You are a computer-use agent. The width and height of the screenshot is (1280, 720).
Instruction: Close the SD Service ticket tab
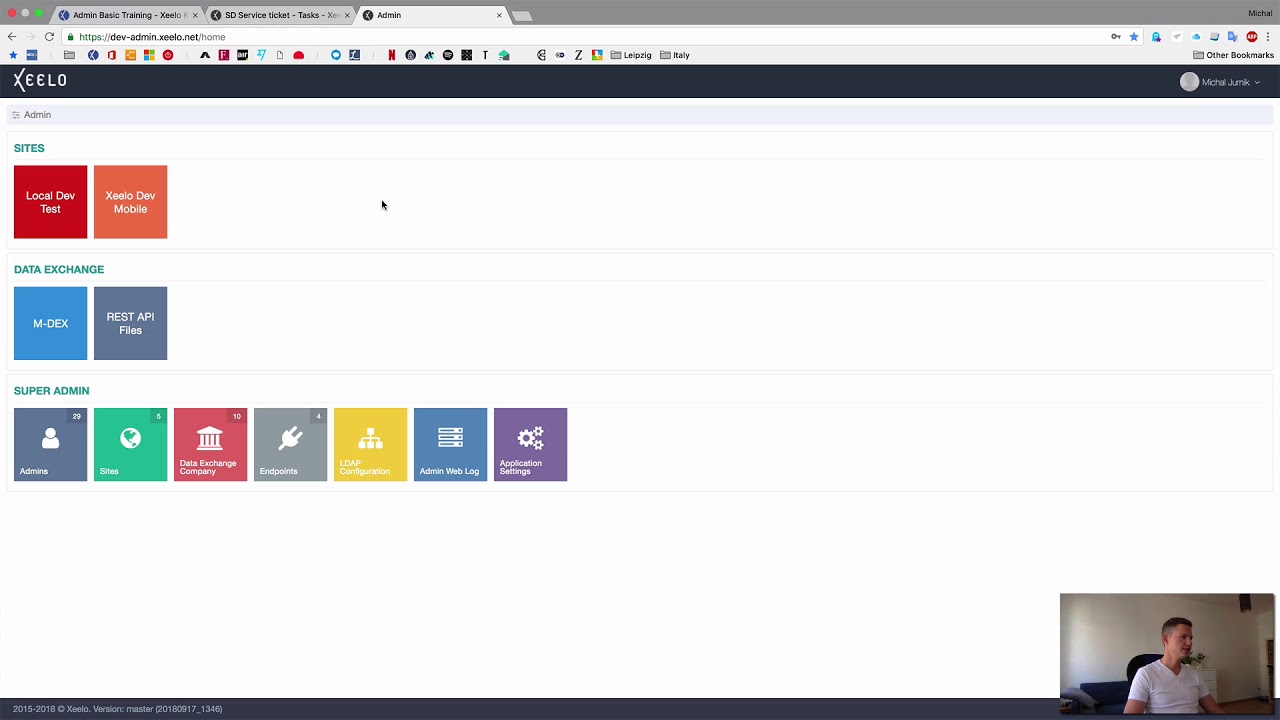coord(347,15)
